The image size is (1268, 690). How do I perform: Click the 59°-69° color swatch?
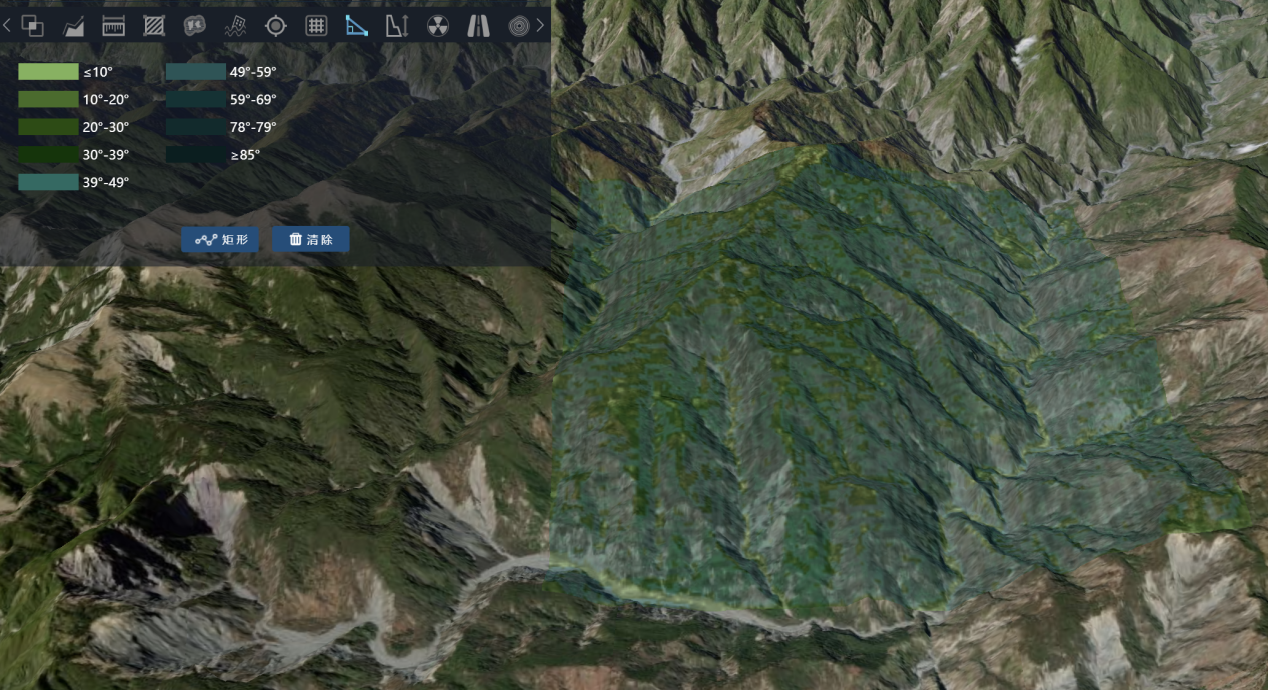tap(195, 100)
